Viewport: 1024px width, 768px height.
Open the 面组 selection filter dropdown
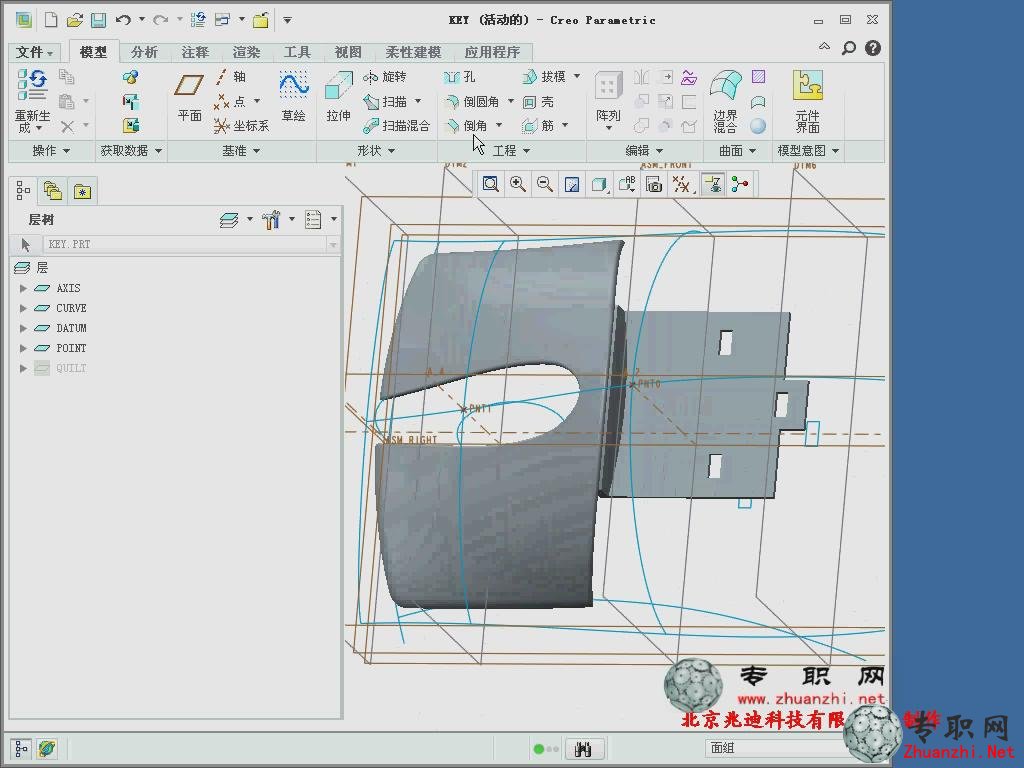[774, 748]
